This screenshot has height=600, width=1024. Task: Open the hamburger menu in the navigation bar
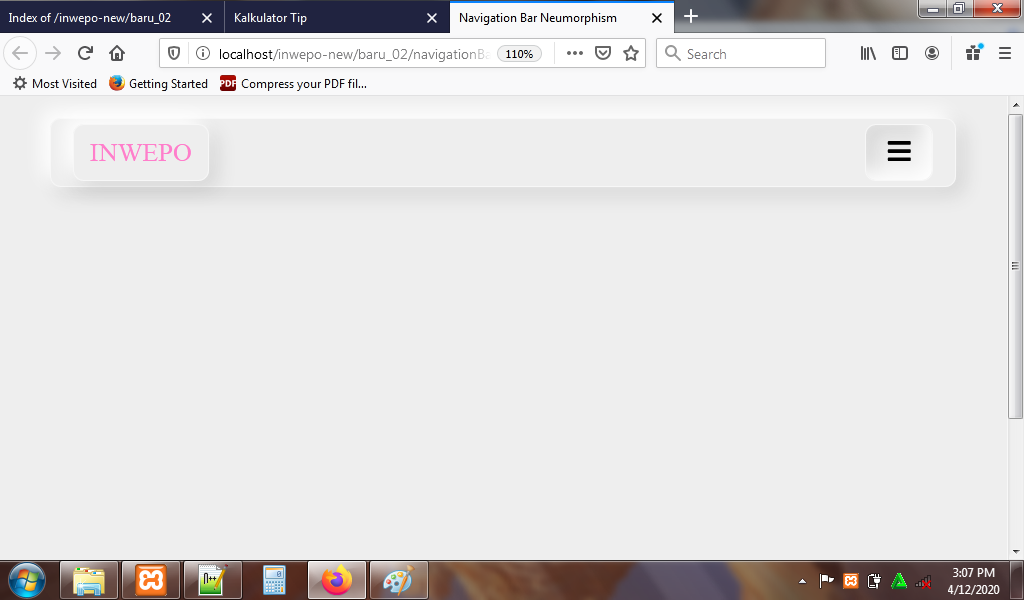coord(899,151)
